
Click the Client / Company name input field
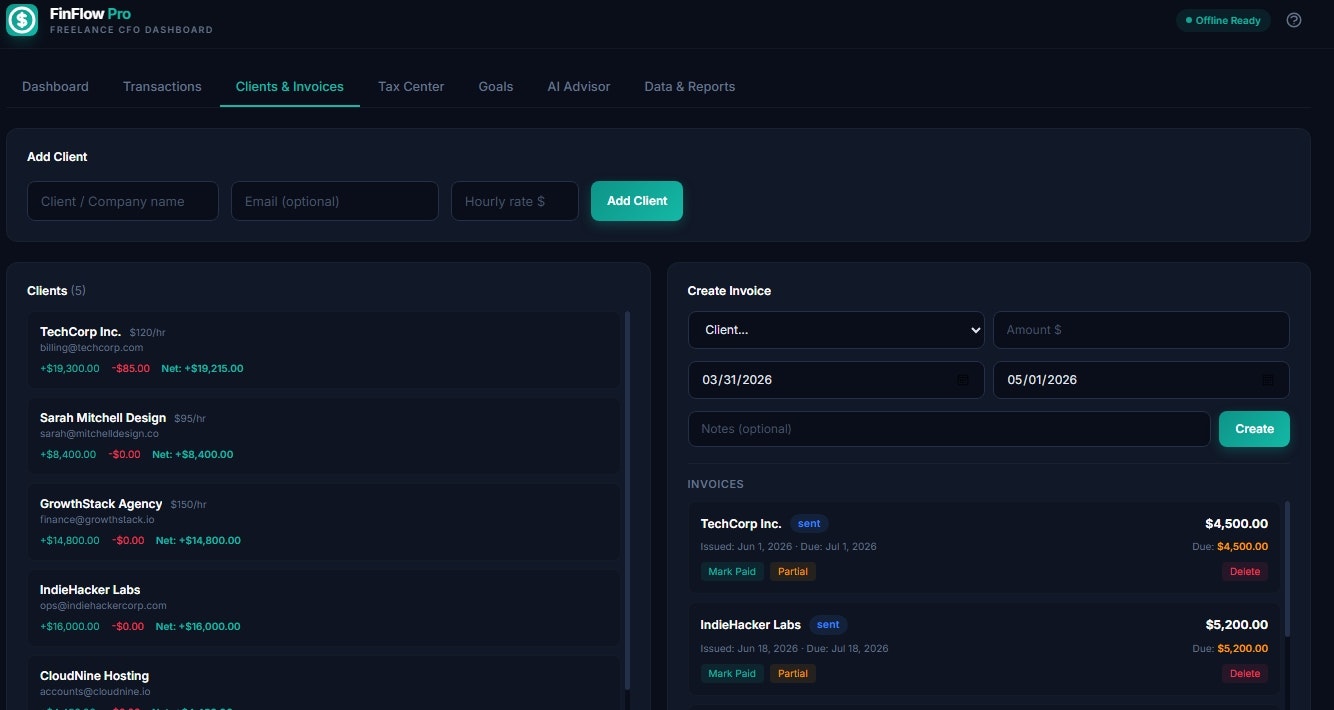tap(122, 201)
